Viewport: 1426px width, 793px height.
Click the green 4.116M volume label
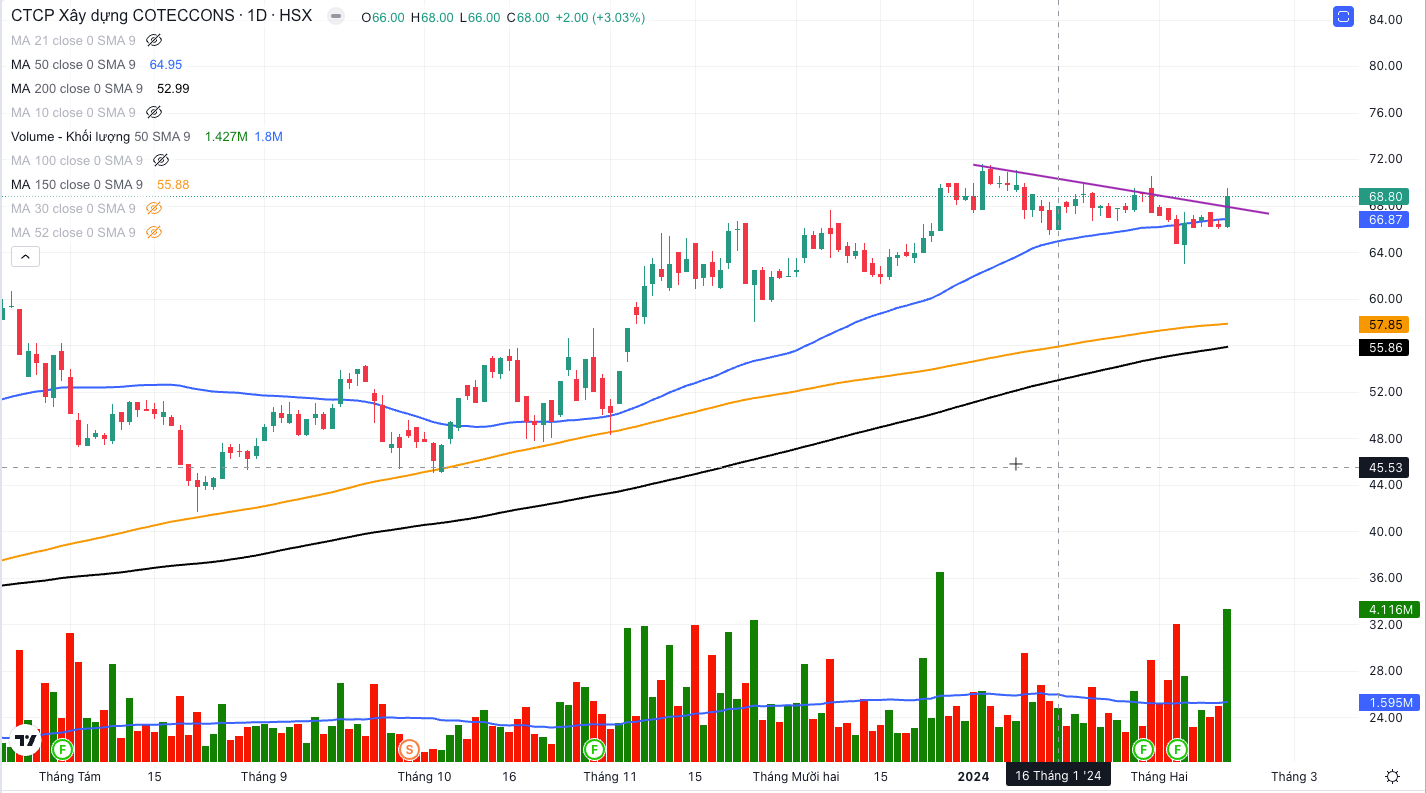pyautogui.click(x=1388, y=610)
